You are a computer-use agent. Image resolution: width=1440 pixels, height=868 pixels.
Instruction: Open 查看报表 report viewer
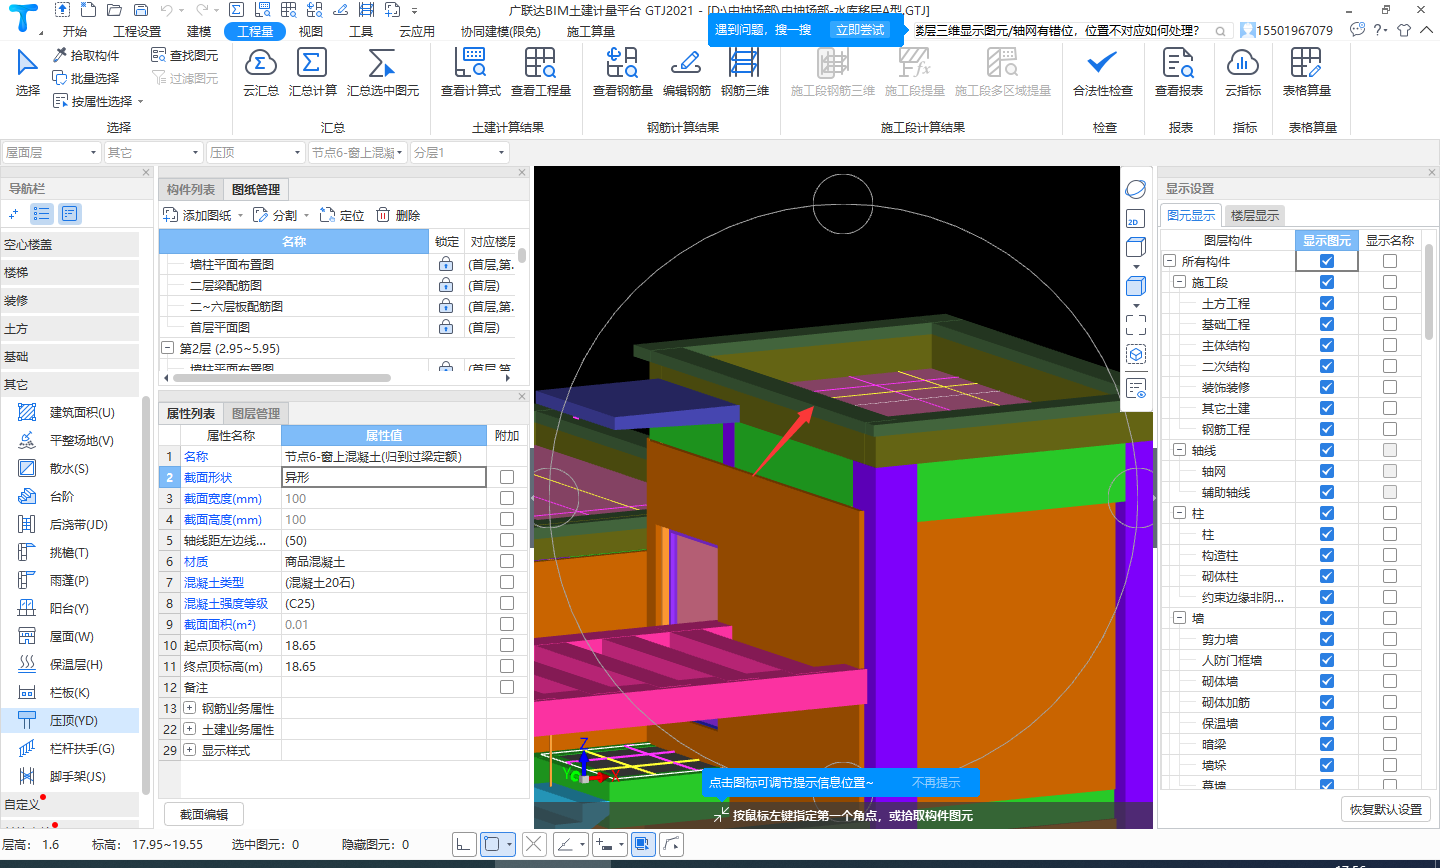1178,72
